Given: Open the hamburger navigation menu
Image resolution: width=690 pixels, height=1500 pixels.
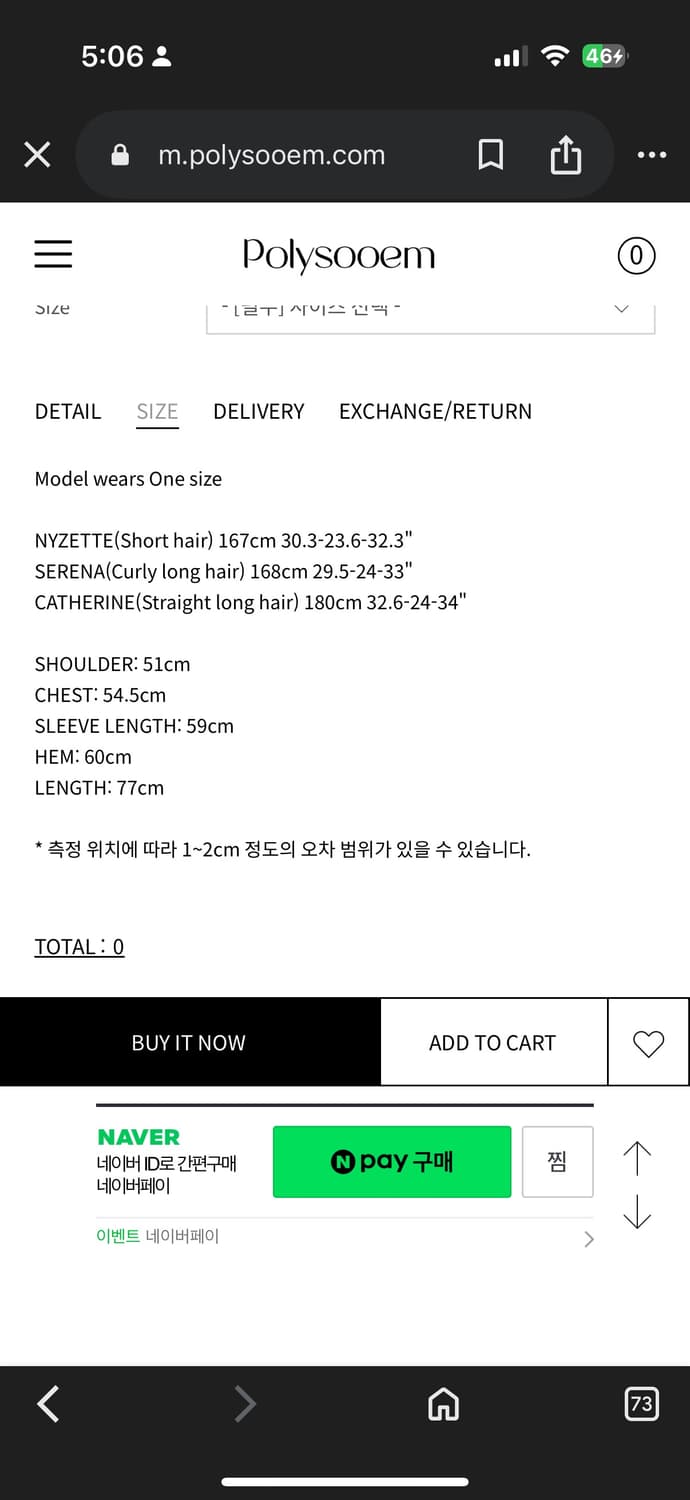Looking at the screenshot, I should click(53, 255).
